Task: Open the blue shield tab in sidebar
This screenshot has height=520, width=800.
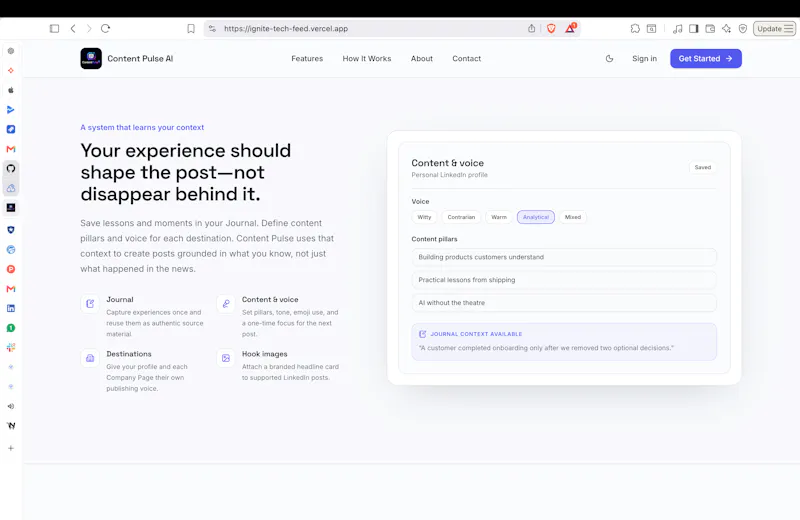Action: pyautogui.click(x=11, y=230)
